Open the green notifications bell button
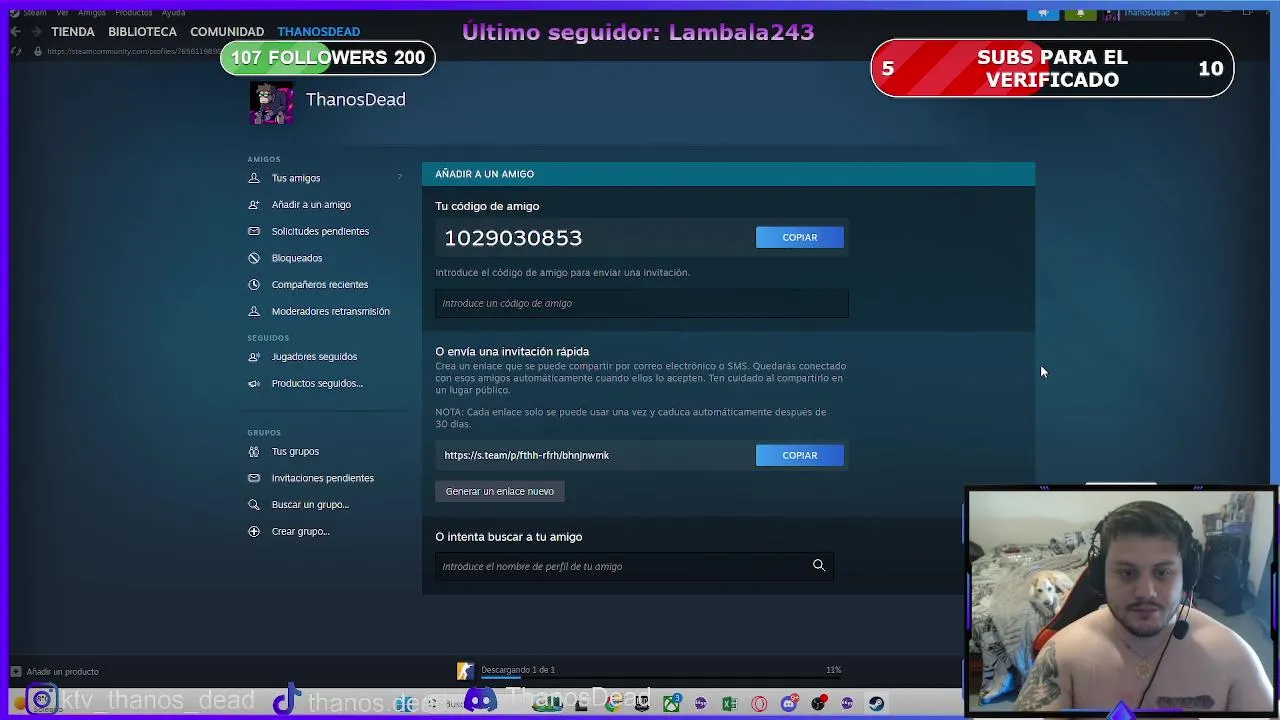The height and width of the screenshot is (720, 1280). [1081, 13]
